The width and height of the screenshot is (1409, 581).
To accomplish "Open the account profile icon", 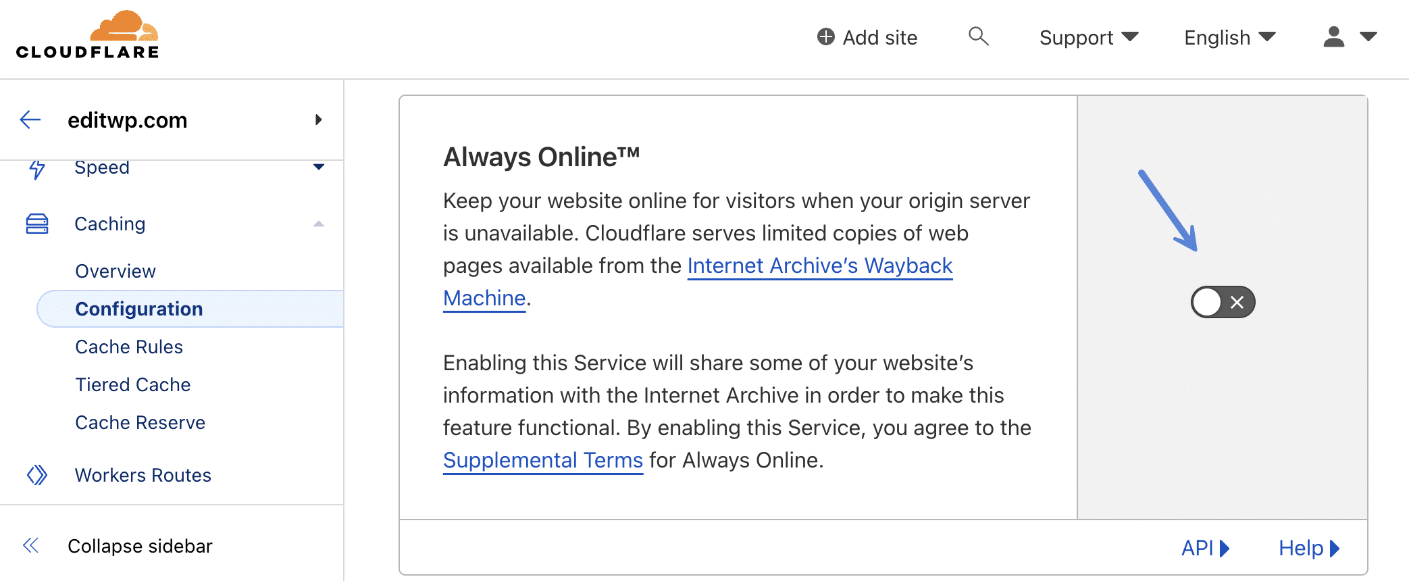I will point(1332,36).
